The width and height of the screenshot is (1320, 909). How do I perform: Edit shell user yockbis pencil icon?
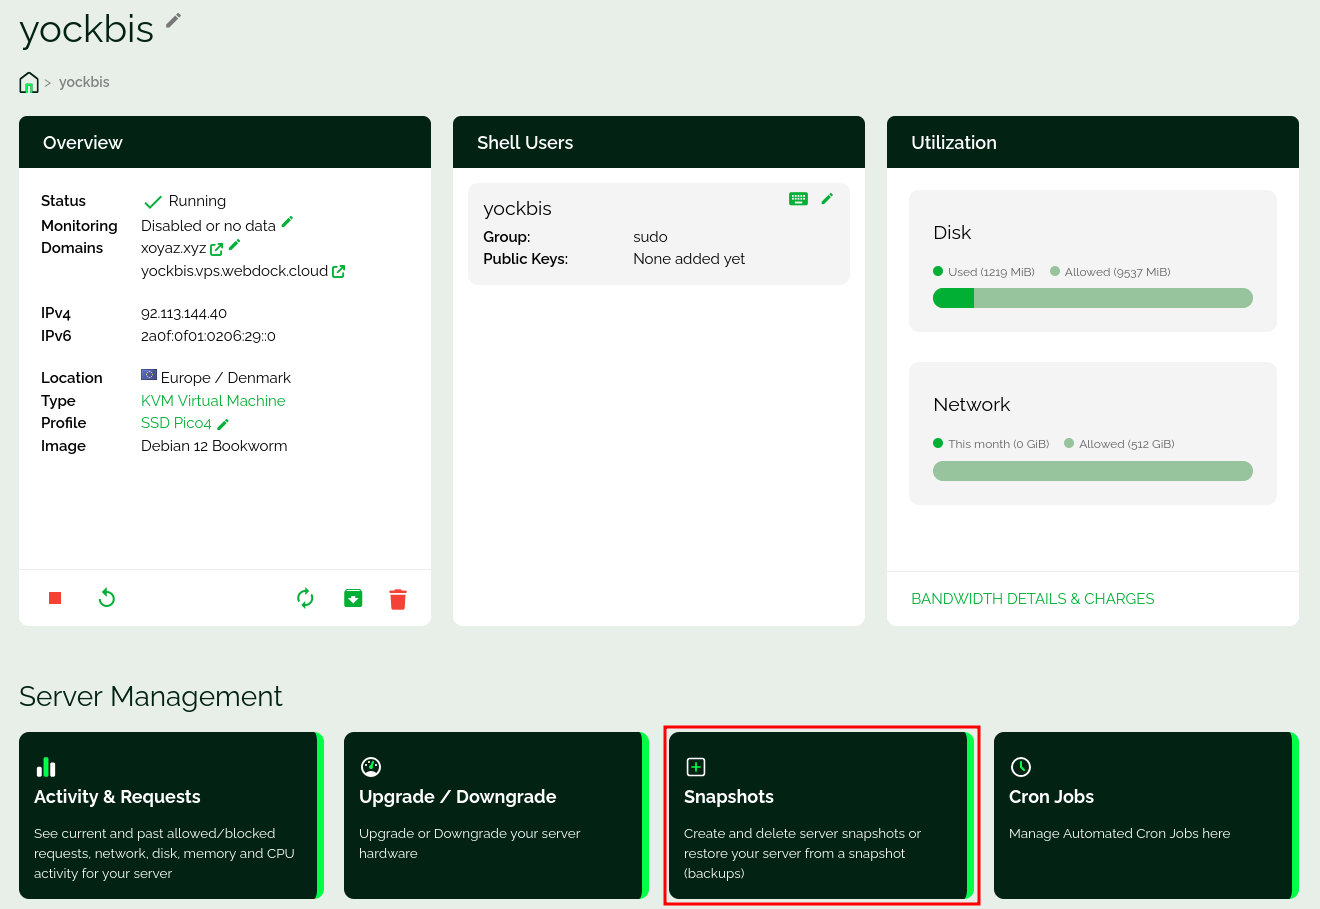tap(827, 199)
